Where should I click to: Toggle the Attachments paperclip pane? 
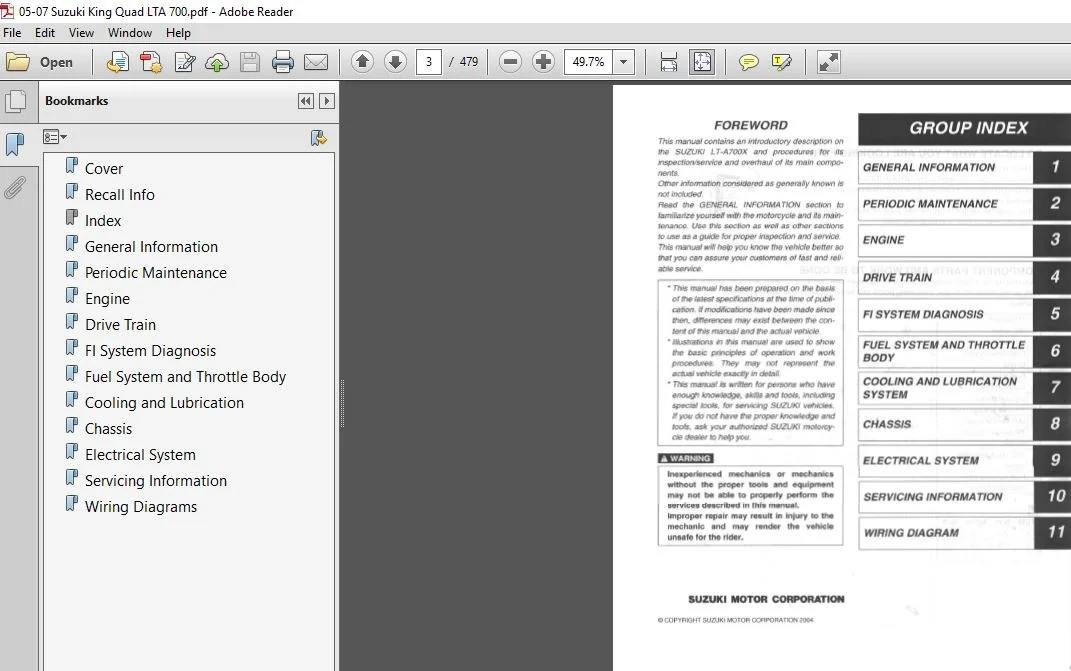[15, 187]
